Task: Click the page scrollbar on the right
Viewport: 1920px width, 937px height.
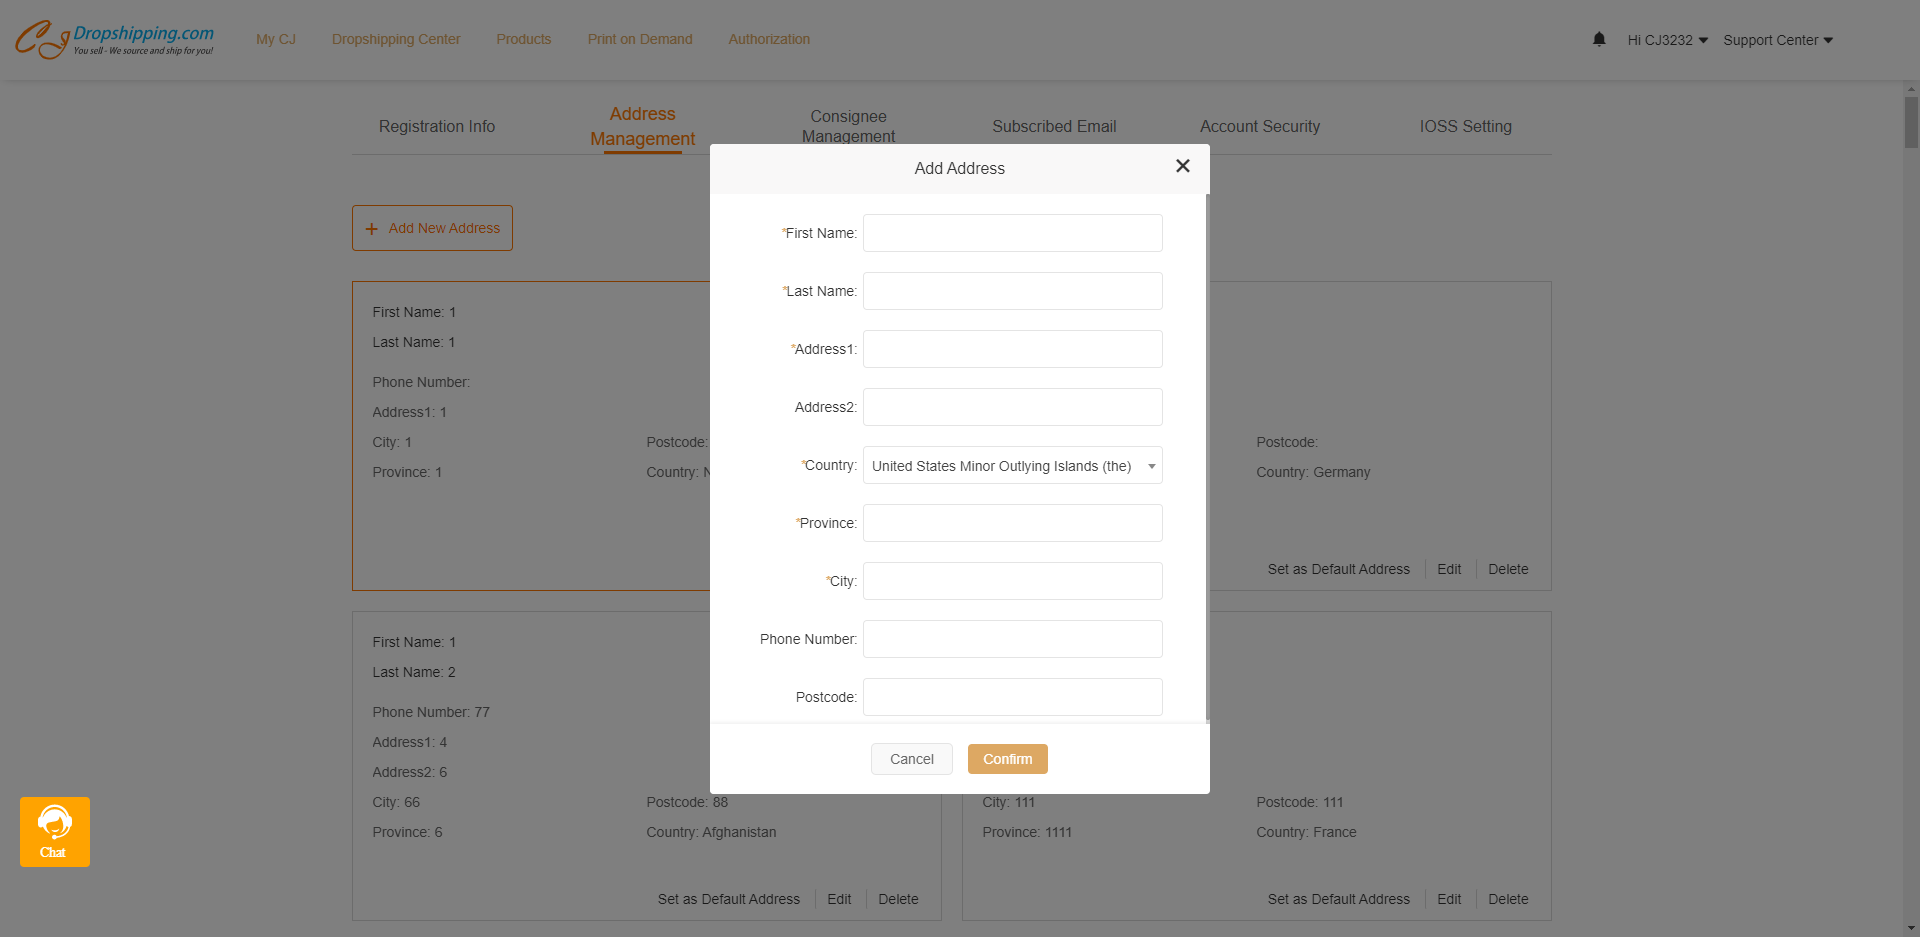Action: (x=1911, y=124)
